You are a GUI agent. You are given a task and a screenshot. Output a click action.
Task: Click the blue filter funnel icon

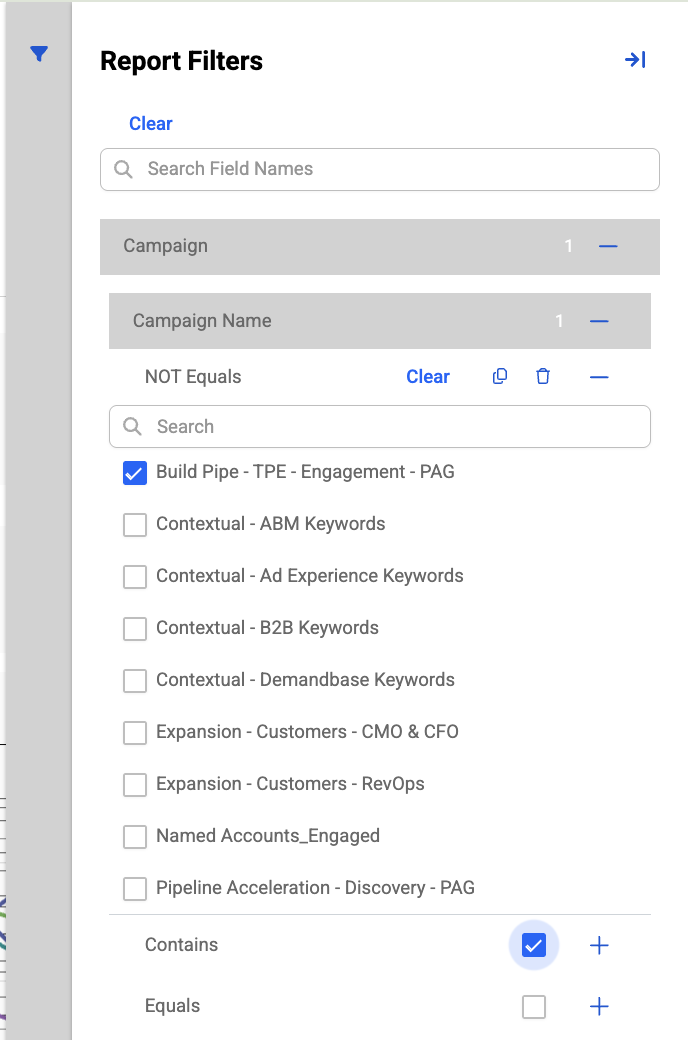(x=39, y=54)
